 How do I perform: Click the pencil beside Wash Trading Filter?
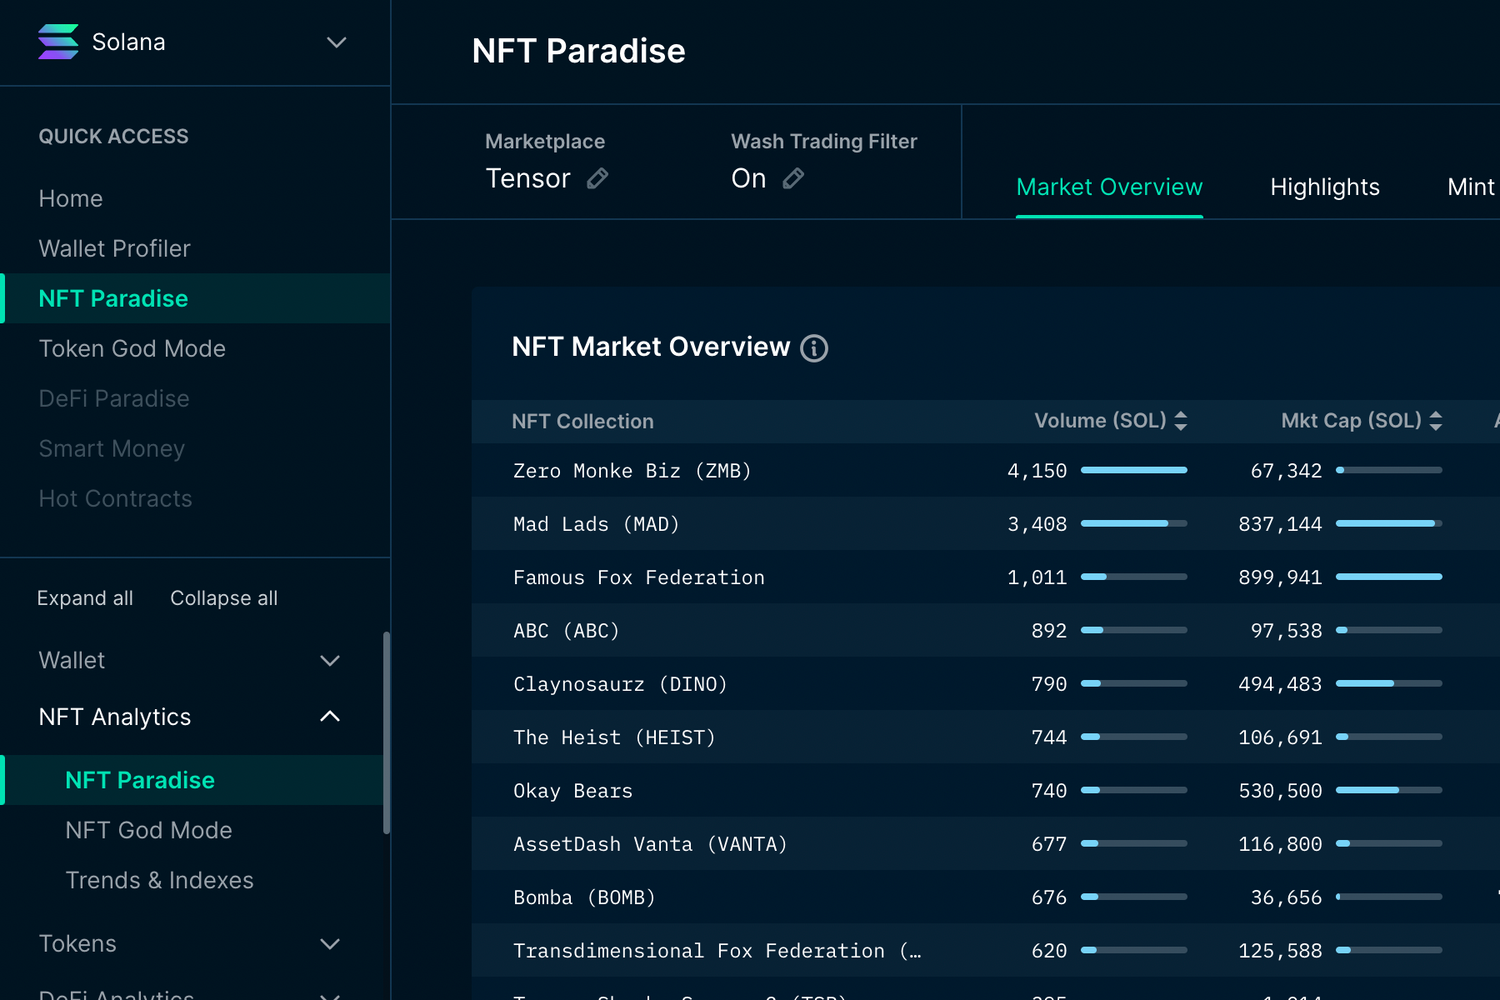(x=793, y=178)
